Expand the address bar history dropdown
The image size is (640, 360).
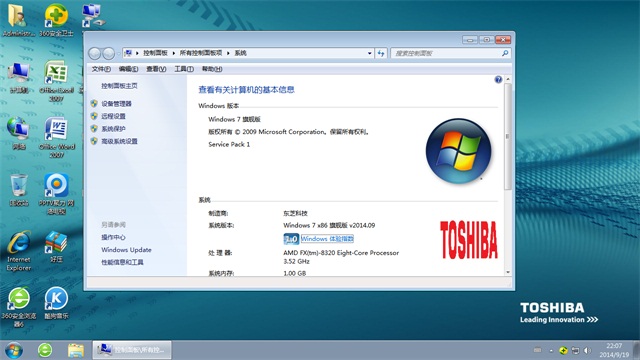pyautogui.click(x=369, y=53)
